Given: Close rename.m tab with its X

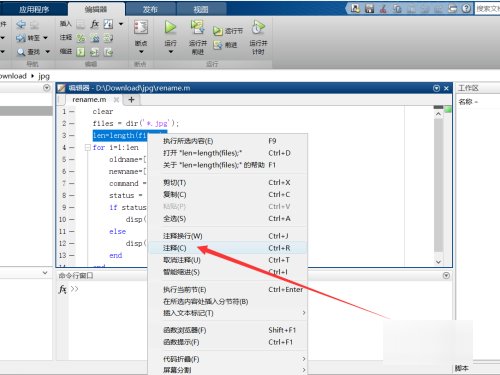Looking at the screenshot, I should click(x=116, y=99).
